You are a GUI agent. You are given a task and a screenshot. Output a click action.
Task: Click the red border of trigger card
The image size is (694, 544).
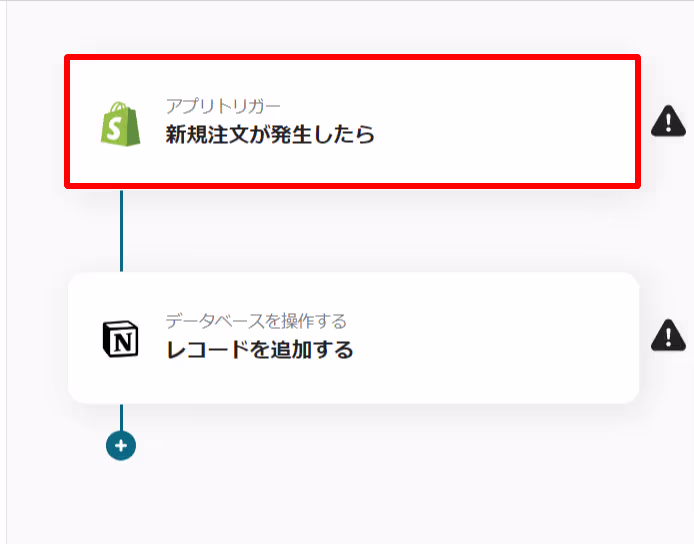352,57
